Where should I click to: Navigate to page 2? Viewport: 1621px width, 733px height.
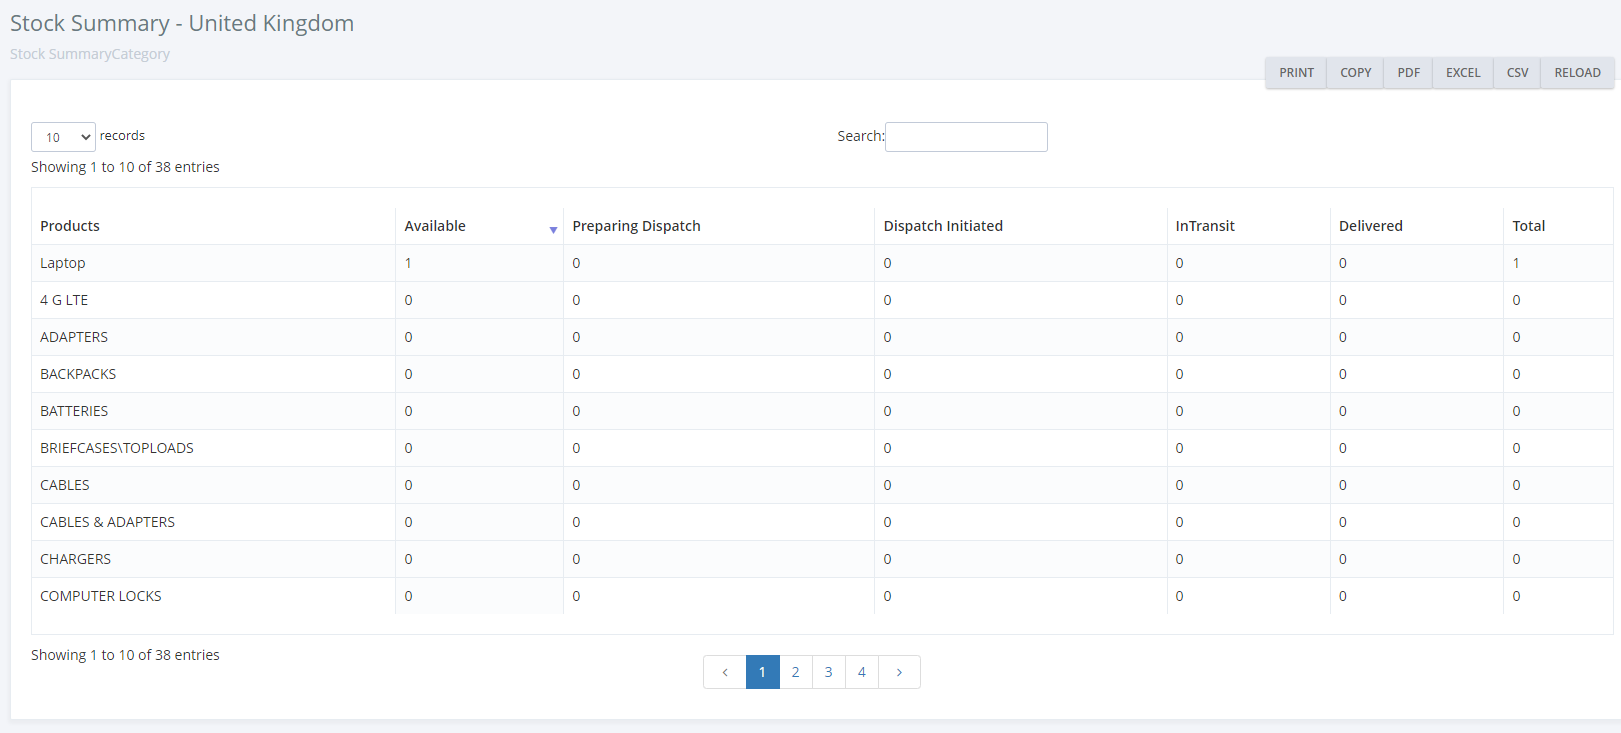pyautogui.click(x=795, y=672)
